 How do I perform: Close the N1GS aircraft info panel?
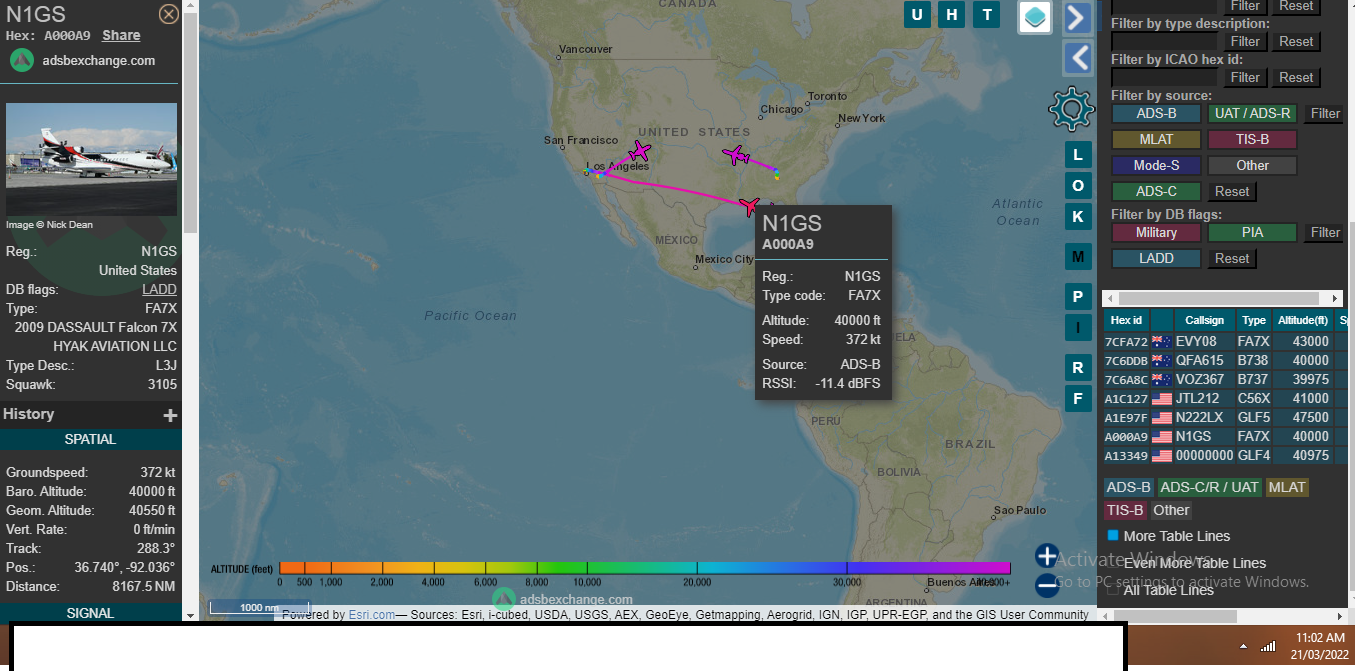click(169, 14)
